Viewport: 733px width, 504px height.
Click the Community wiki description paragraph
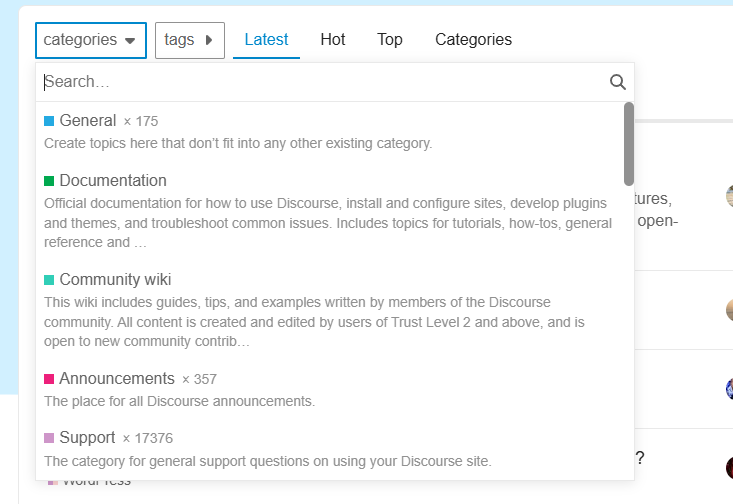[314, 322]
